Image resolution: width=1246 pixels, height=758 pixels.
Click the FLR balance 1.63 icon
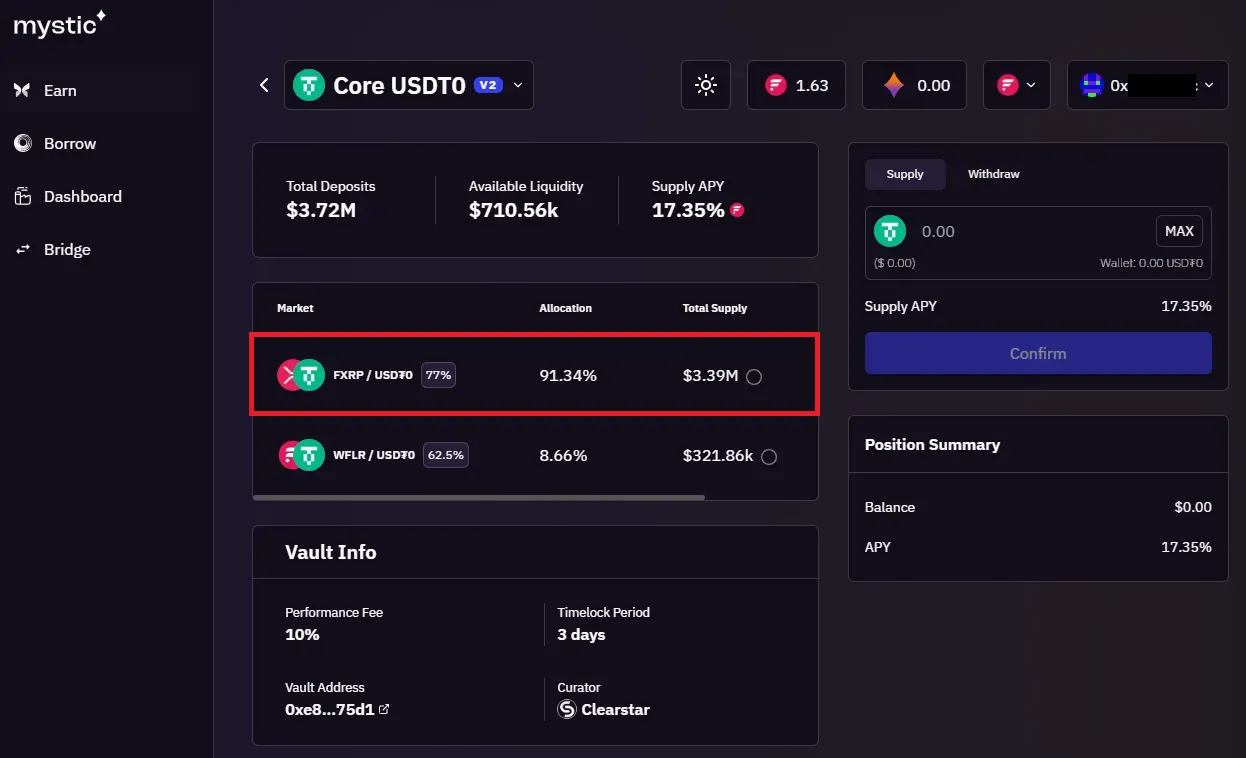[775, 85]
